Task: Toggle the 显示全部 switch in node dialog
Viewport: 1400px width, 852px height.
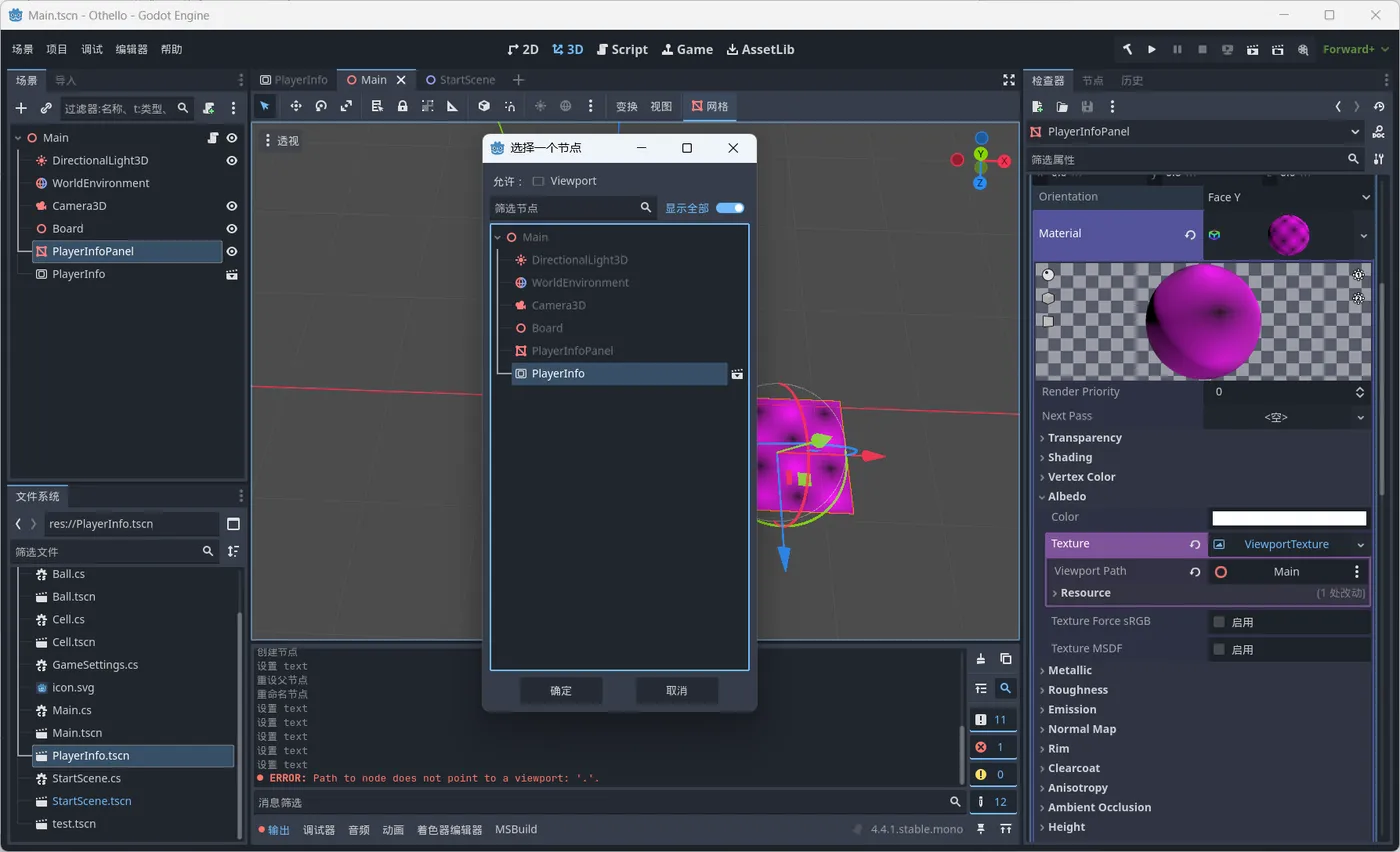Action: click(x=730, y=208)
